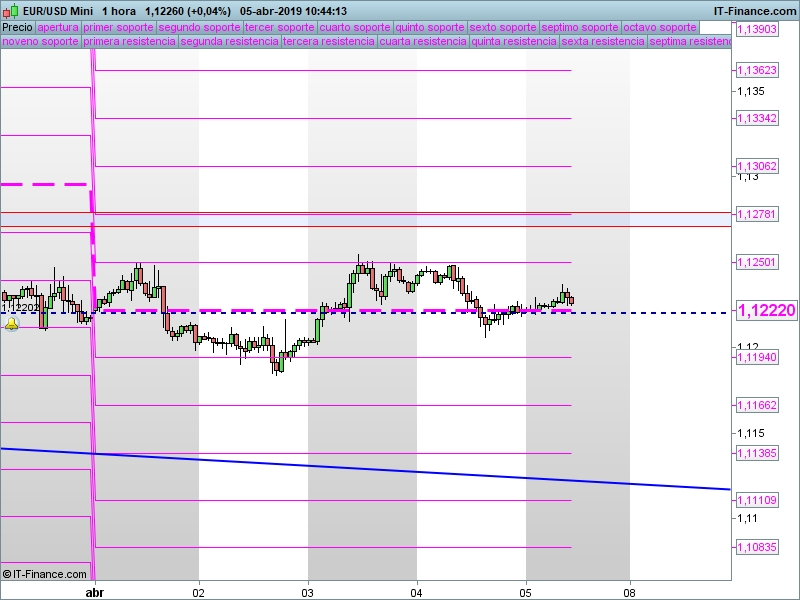
Task: Click the 1,10835 level price tag
Action: click(756, 548)
